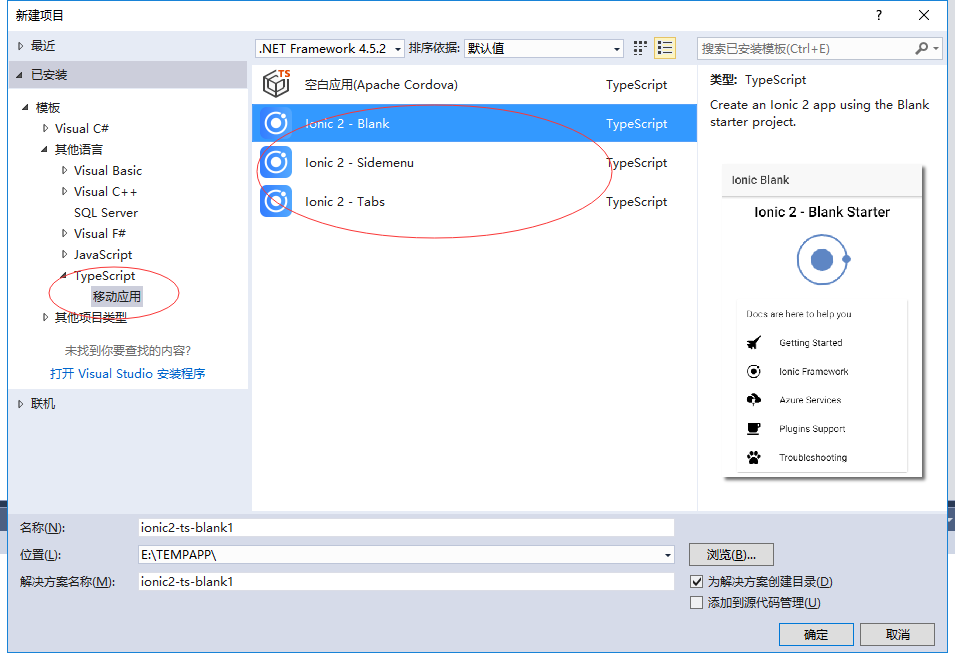Select SQL Server in the tree
Viewport: 955px width, 660px height.
click(106, 212)
